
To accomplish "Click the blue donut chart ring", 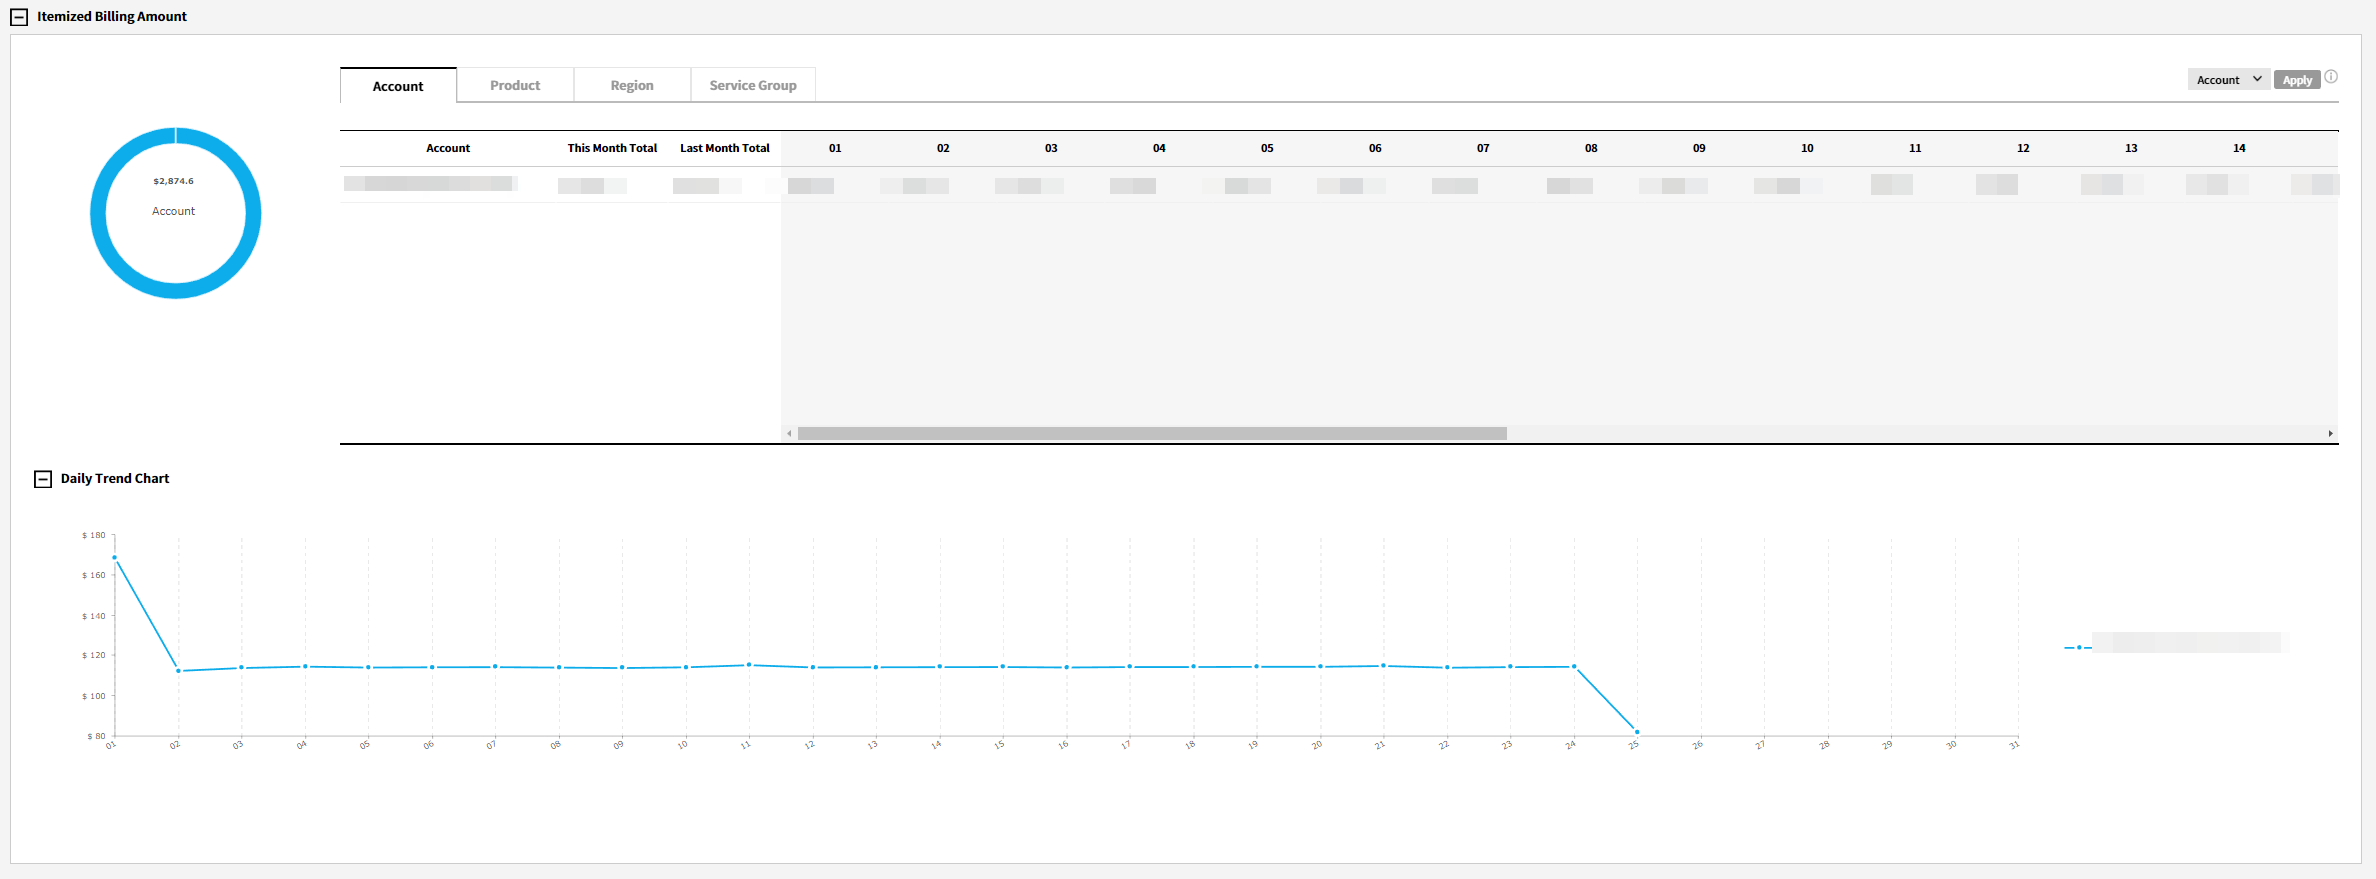I will [98, 213].
